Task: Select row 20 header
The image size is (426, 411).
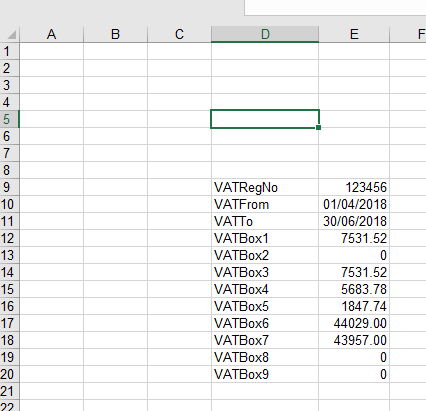Action: [10, 374]
